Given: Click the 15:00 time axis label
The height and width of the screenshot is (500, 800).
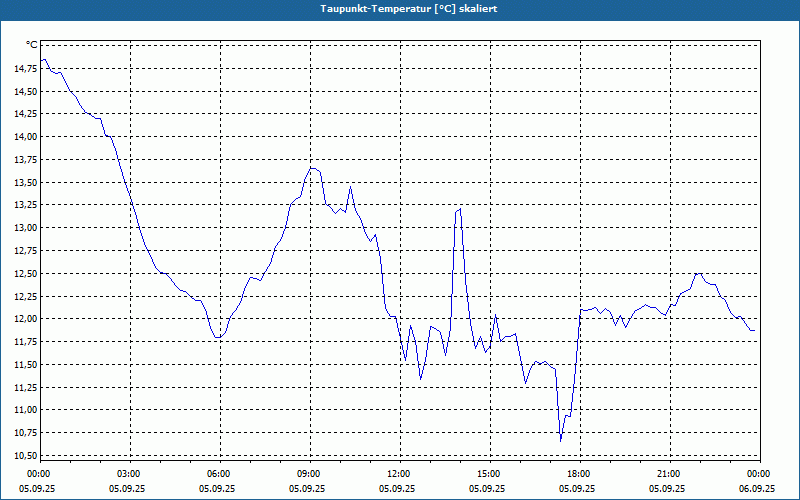Looking at the screenshot, I should coord(491,474).
